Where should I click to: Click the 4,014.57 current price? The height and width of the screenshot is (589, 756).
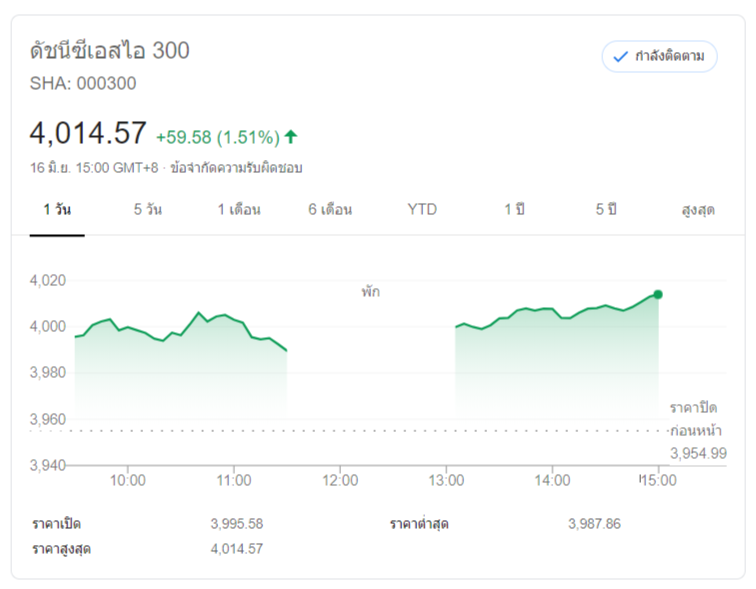pos(89,134)
